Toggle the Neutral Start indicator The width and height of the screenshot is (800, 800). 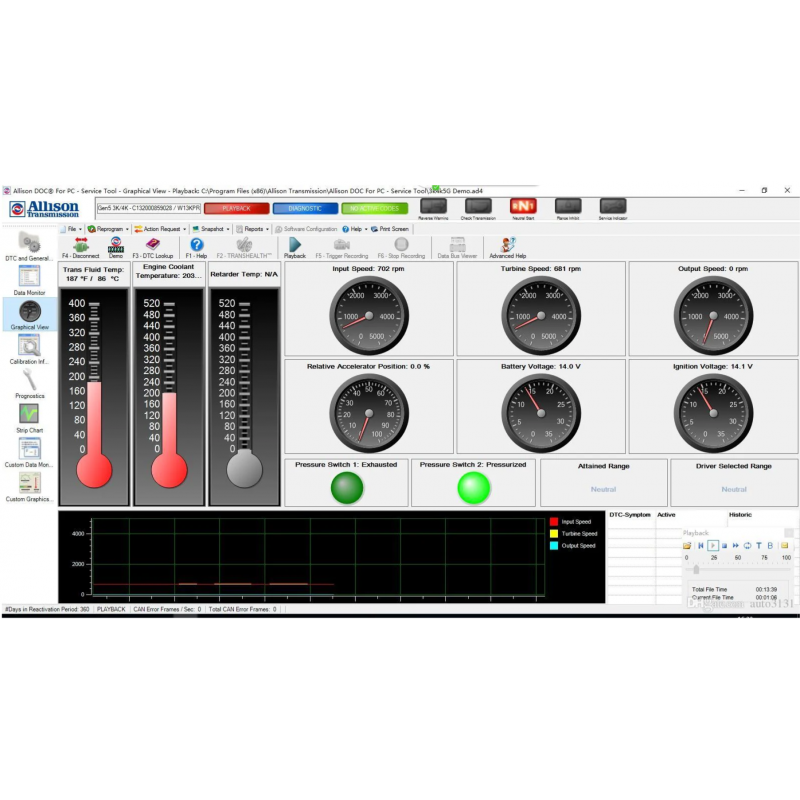coord(523,206)
